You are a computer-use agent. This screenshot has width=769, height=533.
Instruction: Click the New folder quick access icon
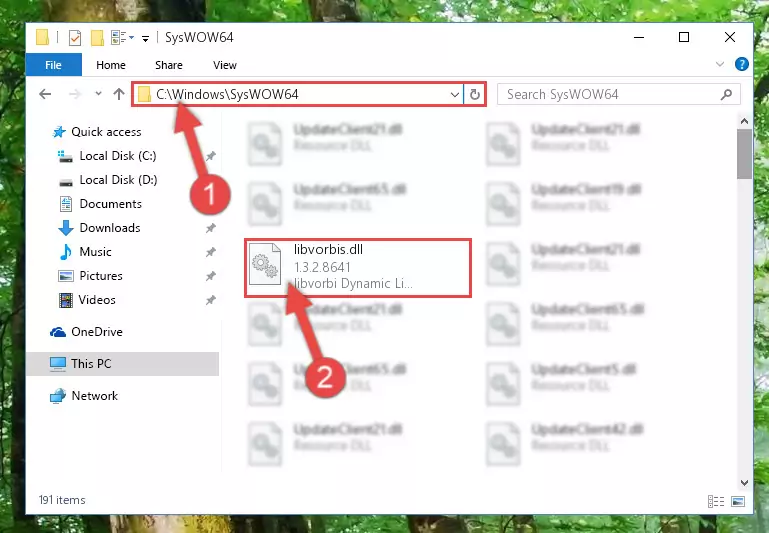(97, 37)
